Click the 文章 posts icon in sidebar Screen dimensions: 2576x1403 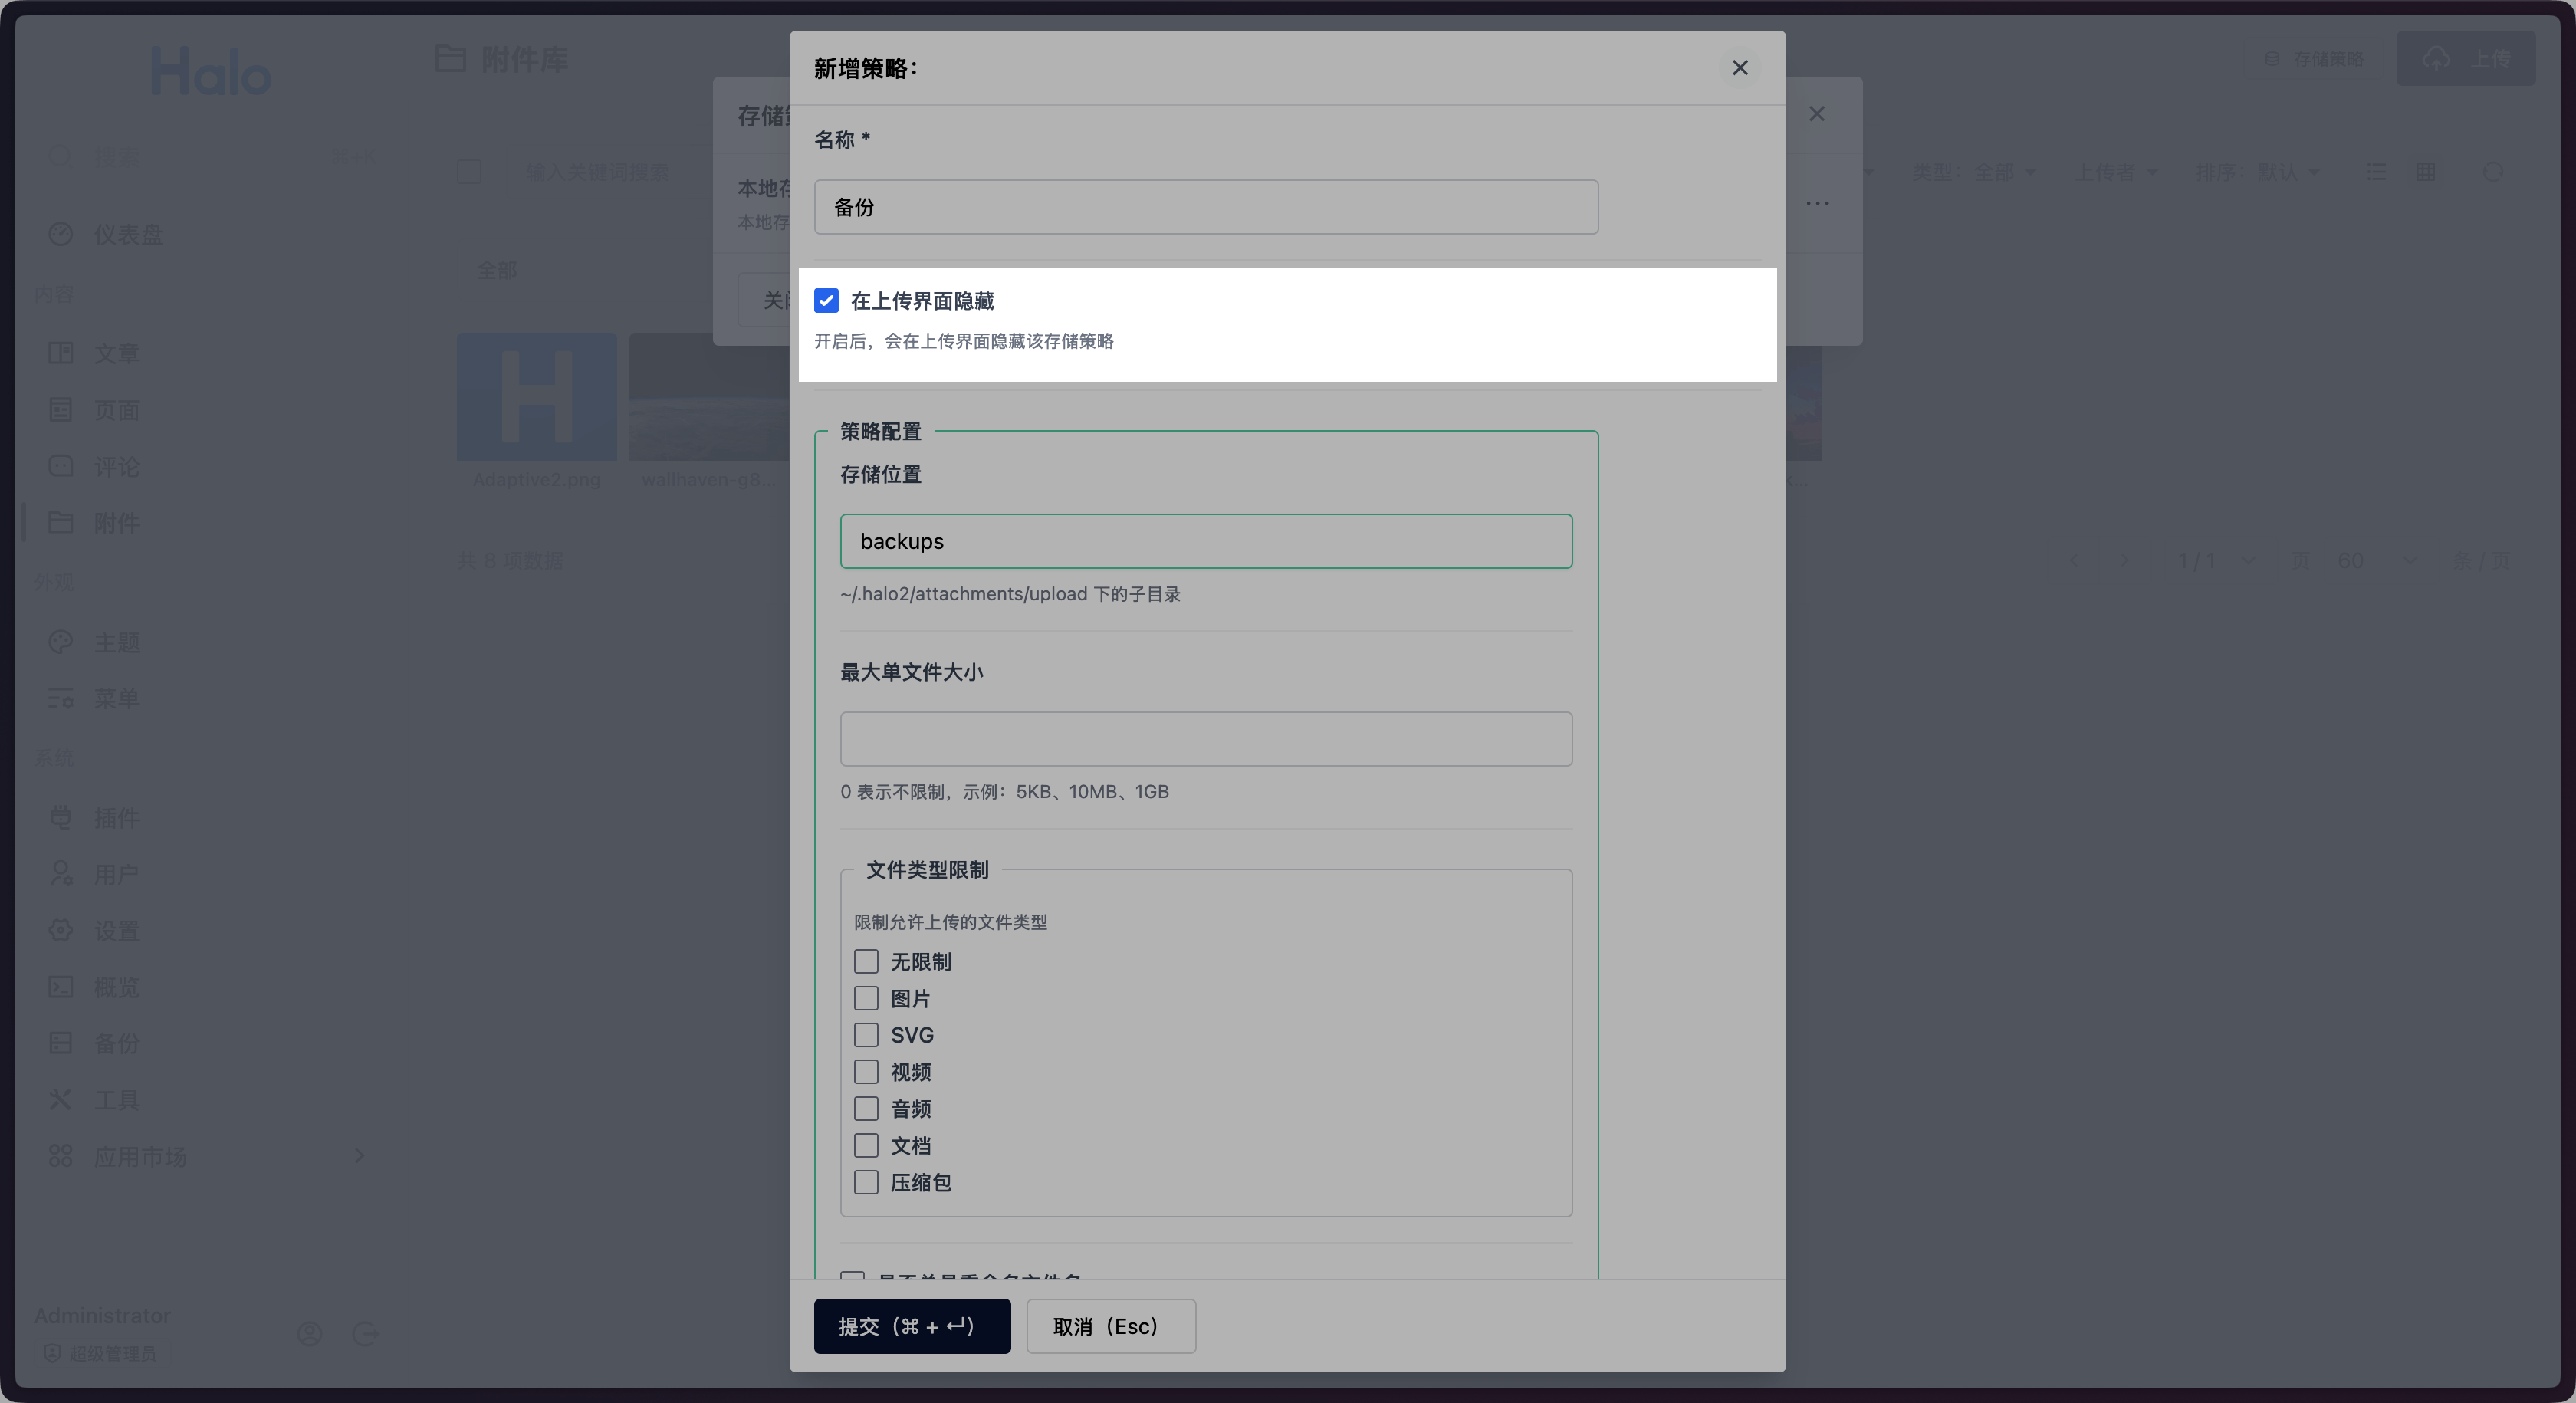61,353
